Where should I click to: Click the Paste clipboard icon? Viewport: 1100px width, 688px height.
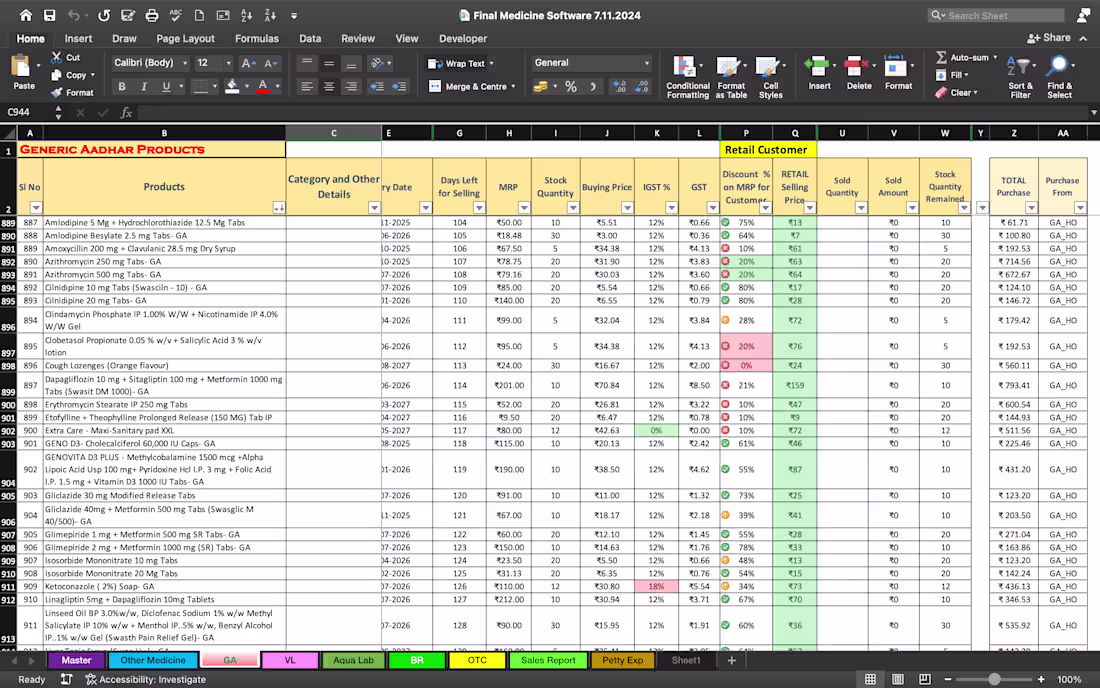pyautogui.click(x=21, y=66)
